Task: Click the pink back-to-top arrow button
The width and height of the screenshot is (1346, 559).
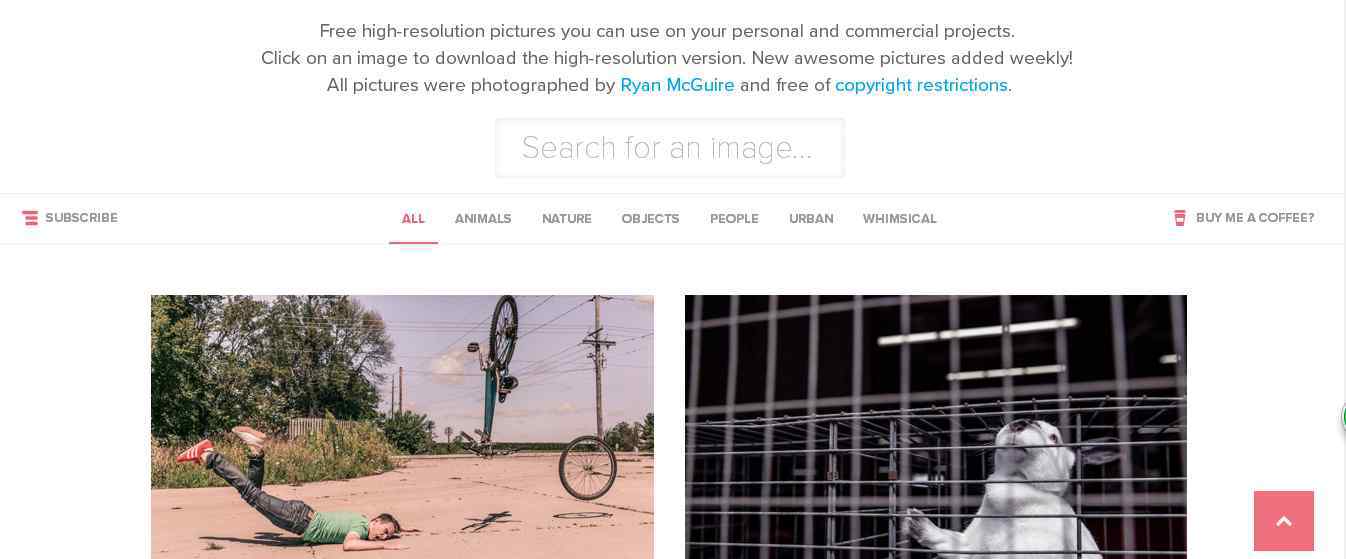Action: 1284,521
